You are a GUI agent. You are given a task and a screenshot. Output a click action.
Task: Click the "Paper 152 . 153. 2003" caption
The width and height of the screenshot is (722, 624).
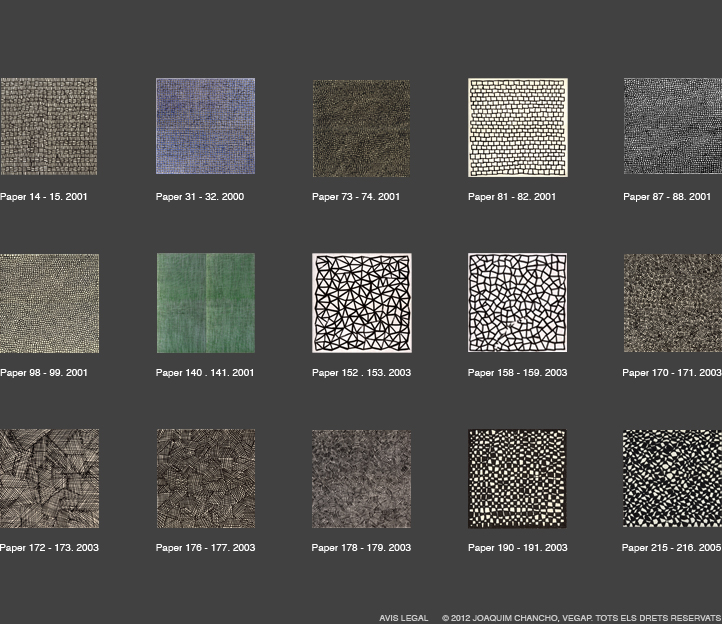click(361, 373)
